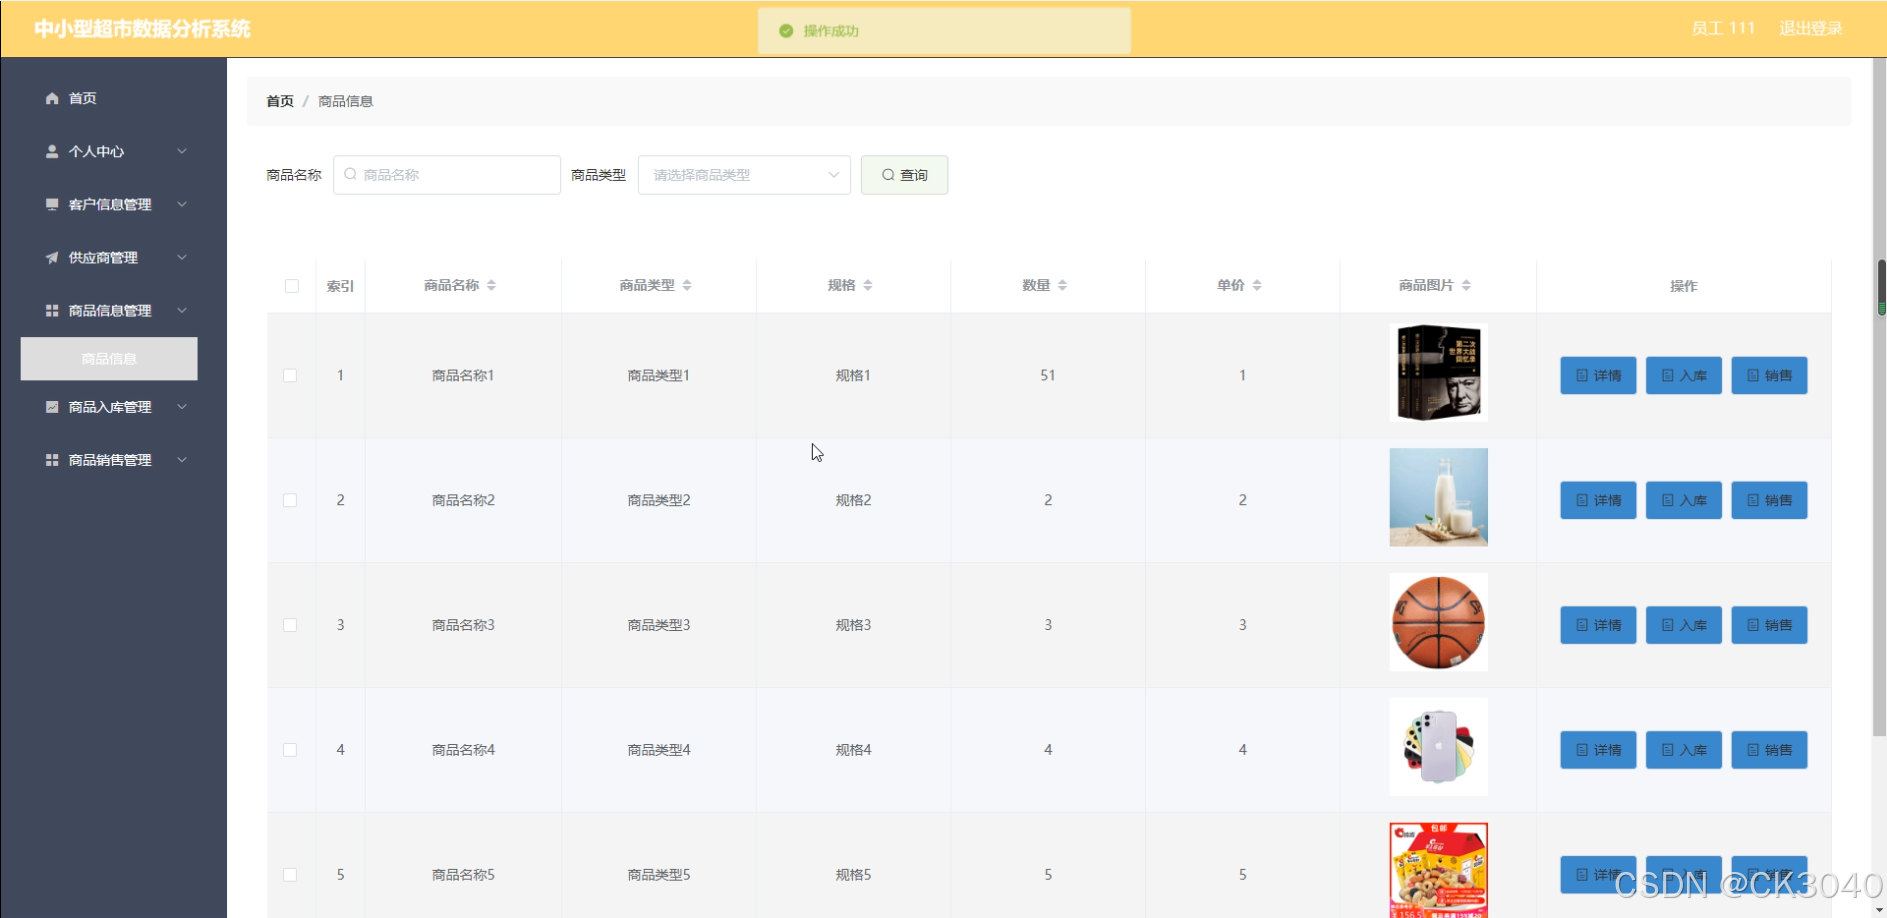
Task: Click the paper plane icon for 供应商管理
Action: click(x=52, y=257)
